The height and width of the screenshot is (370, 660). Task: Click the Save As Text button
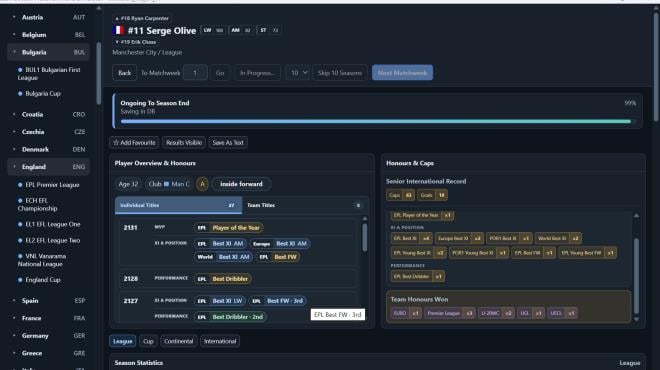click(x=228, y=143)
